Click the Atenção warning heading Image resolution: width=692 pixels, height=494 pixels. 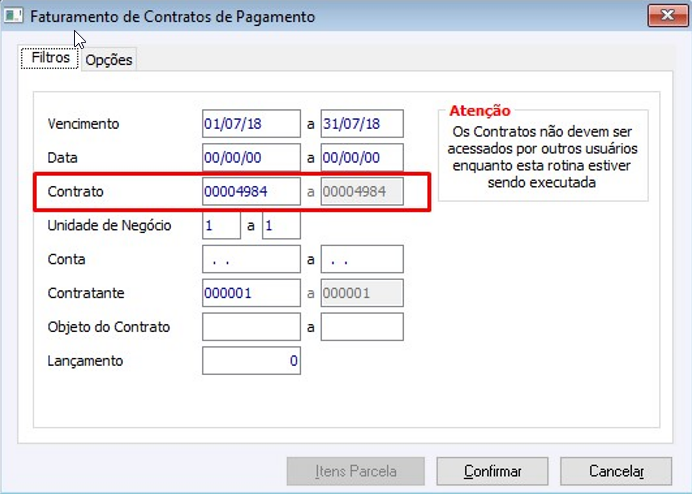click(x=480, y=110)
